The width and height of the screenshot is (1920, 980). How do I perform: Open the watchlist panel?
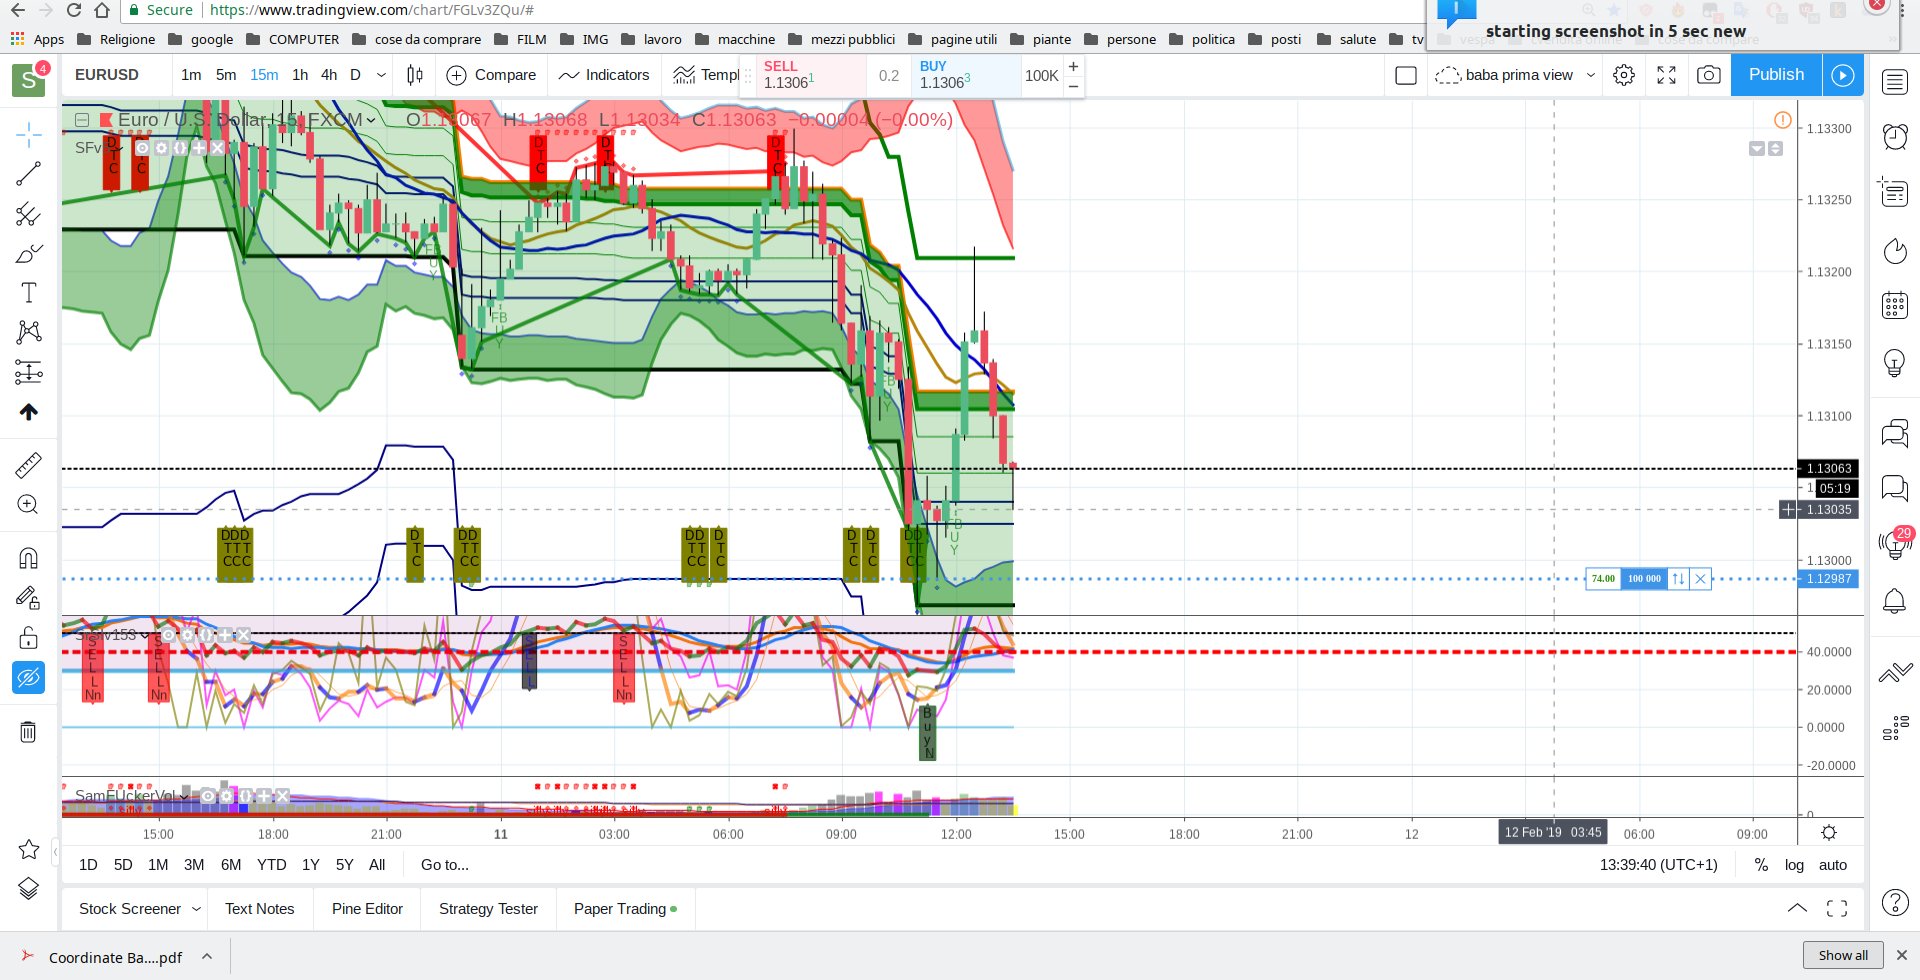pos(1895,82)
